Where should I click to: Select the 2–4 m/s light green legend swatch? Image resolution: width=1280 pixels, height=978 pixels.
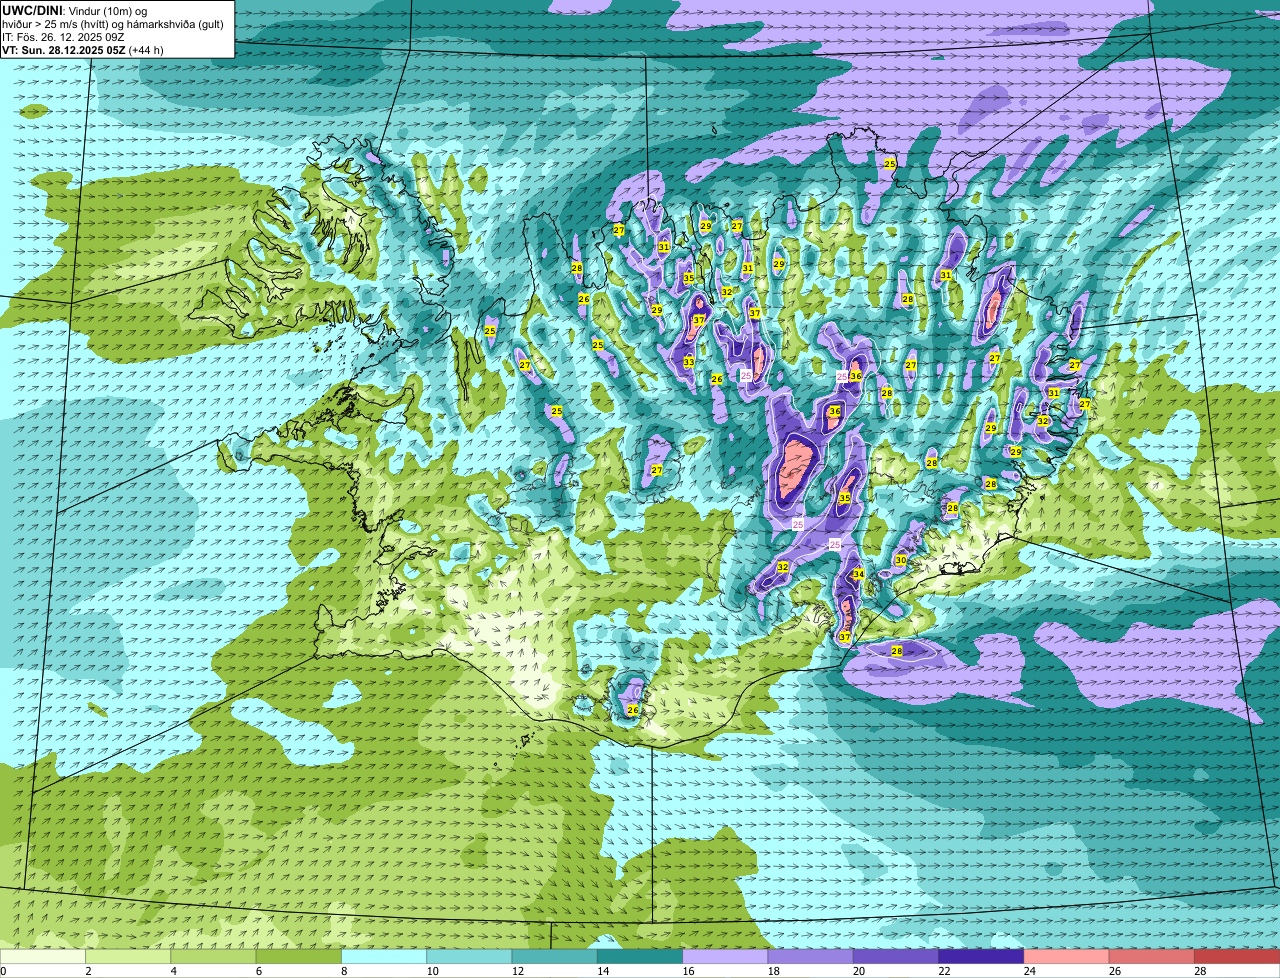[x=128, y=957]
